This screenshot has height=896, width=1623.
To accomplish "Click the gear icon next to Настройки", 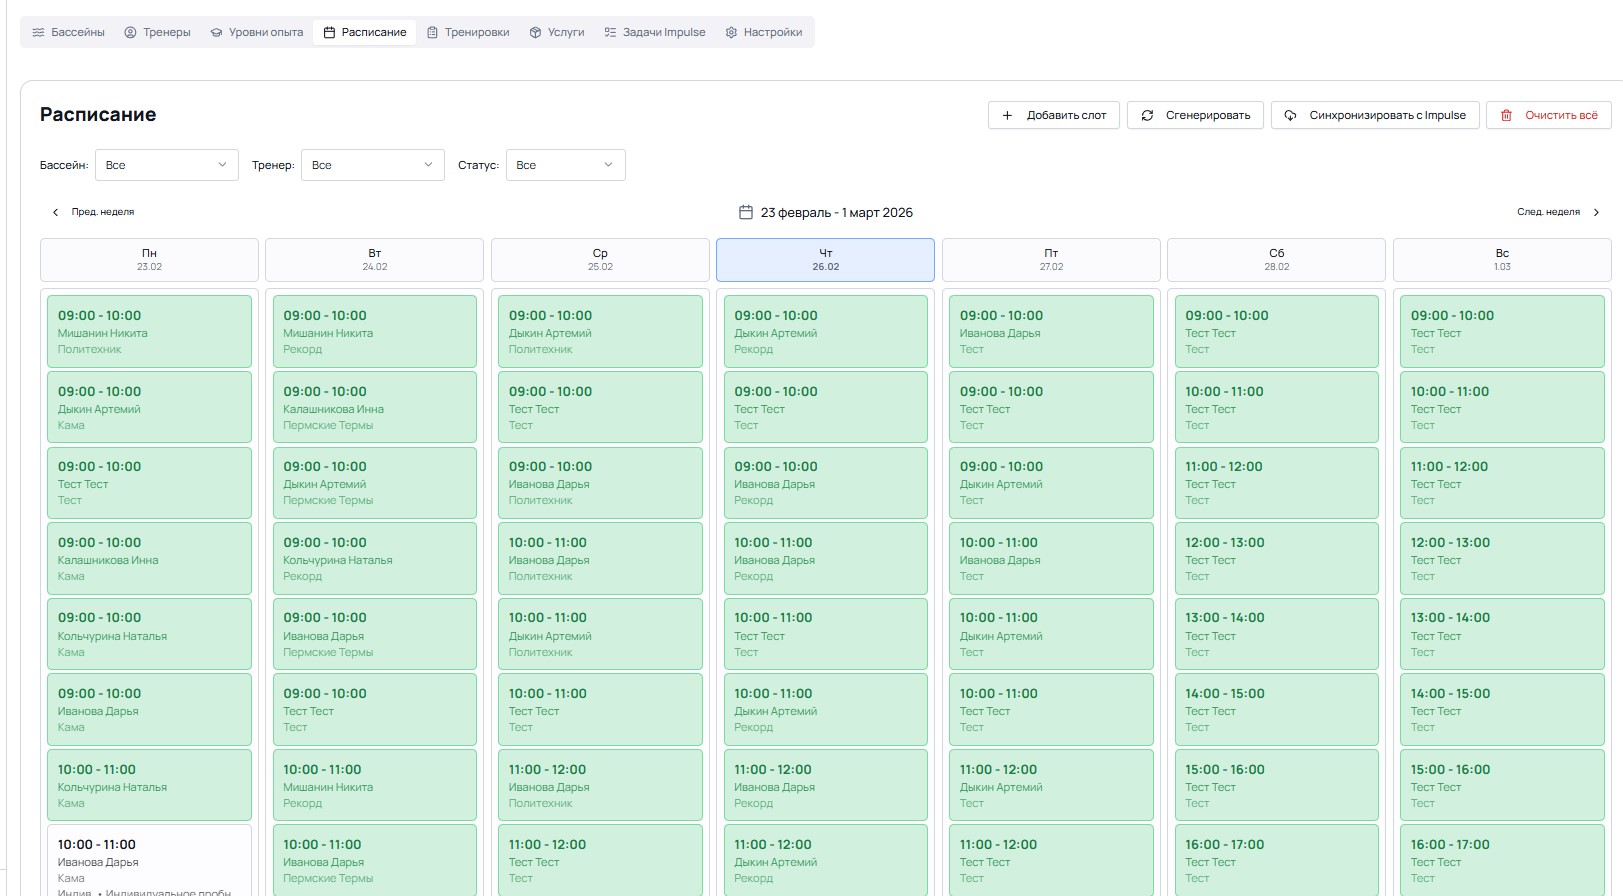I will [731, 32].
